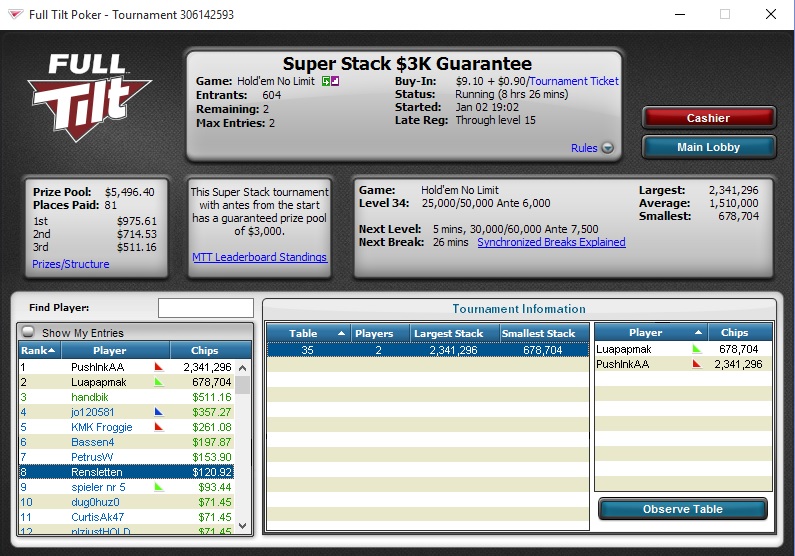Click the player list scroll up arrow
The width and height of the screenshot is (795, 556).
click(242, 368)
